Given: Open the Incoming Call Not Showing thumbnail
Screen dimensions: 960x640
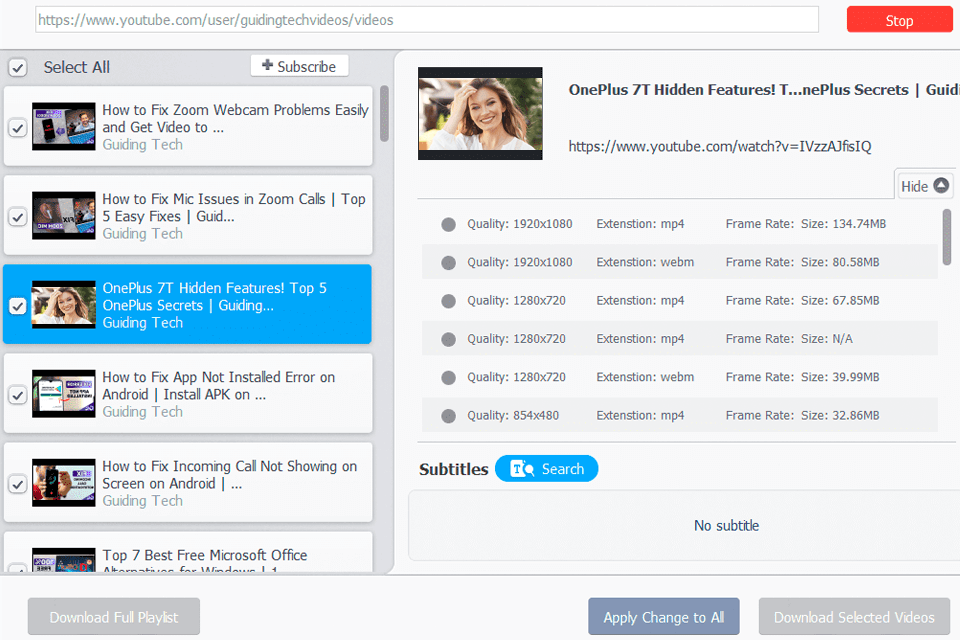Looking at the screenshot, I should click(64, 483).
